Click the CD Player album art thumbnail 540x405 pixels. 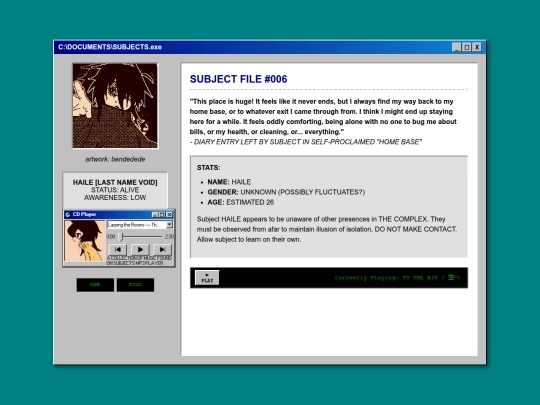[85, 241]
